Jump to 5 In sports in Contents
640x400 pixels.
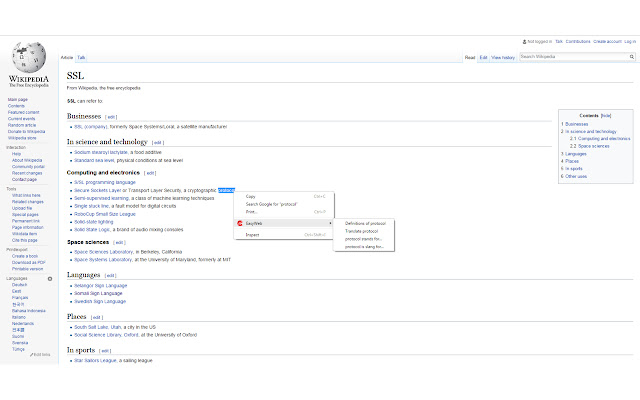pyautogui.click(x=571, y=169)
